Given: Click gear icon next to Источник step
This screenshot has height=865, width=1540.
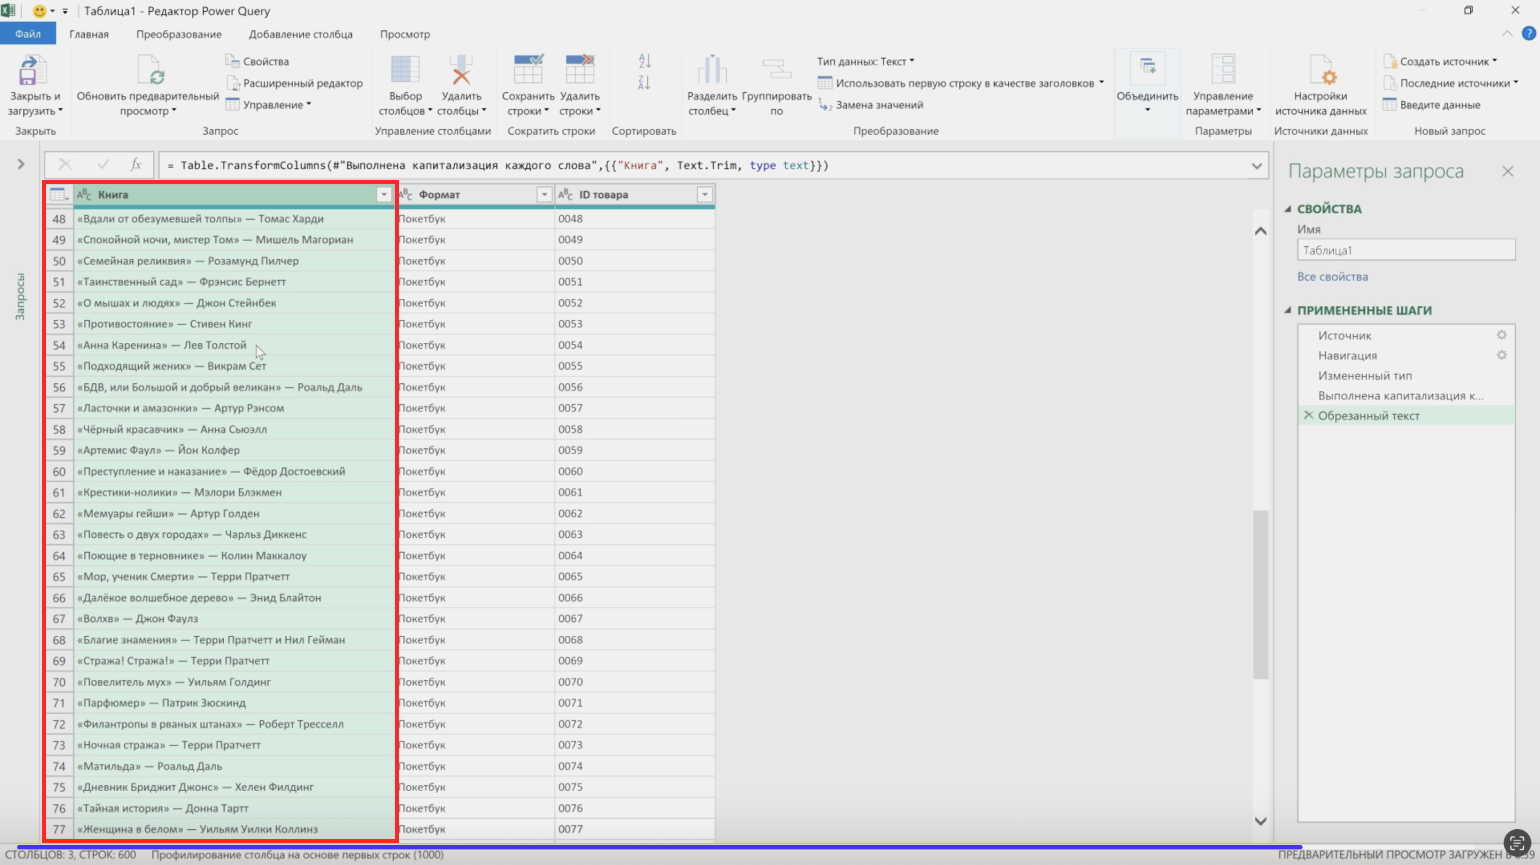Looking at the screenshot, I should pos(1501,336).
